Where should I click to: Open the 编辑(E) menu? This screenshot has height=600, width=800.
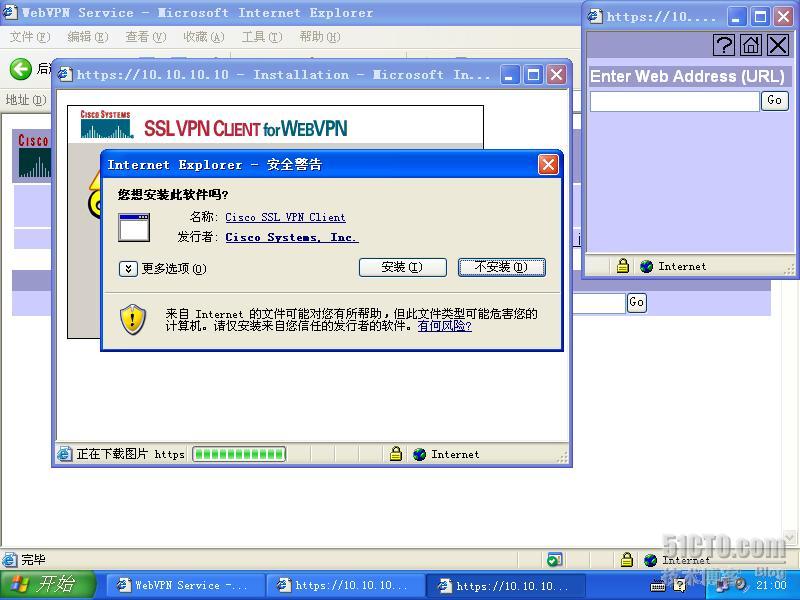pyautogui.click(x=88, y=37)
